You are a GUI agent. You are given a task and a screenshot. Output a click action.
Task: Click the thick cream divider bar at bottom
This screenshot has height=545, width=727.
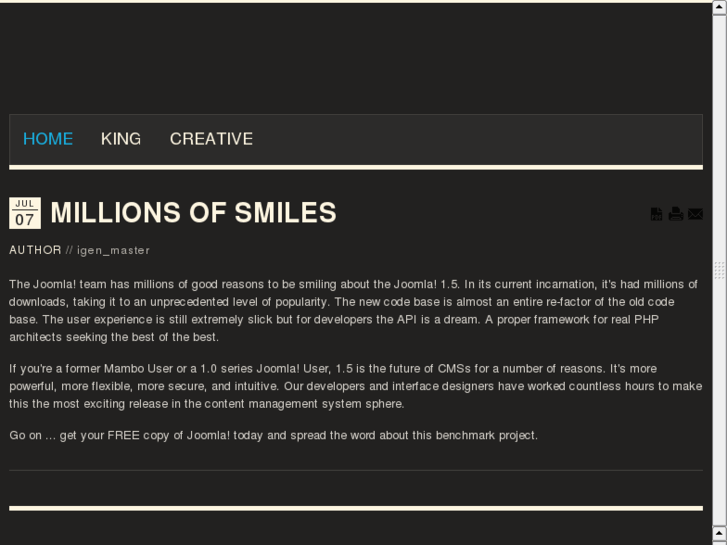[x=355, y=508]
